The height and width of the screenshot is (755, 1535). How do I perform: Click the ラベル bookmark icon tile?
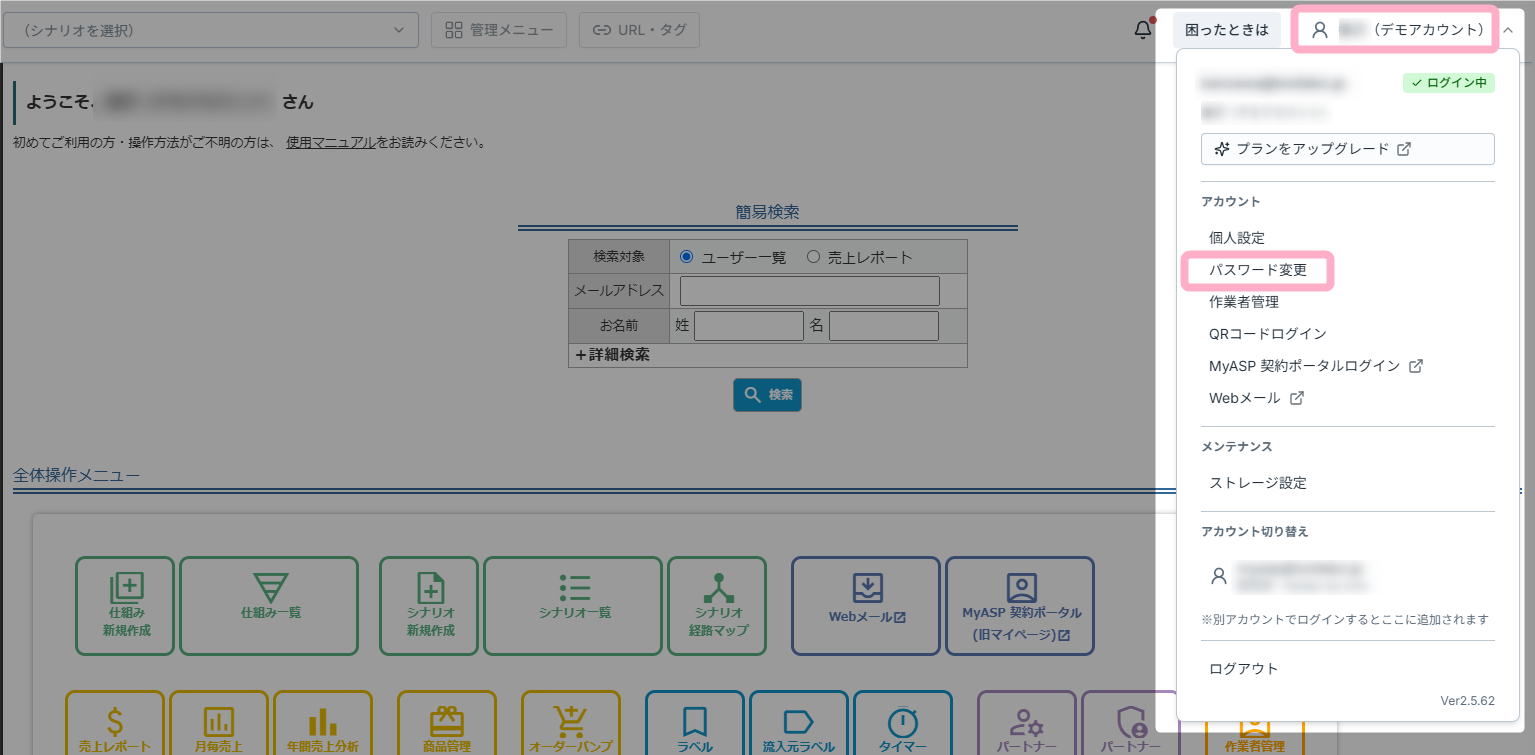coord(695,723)
